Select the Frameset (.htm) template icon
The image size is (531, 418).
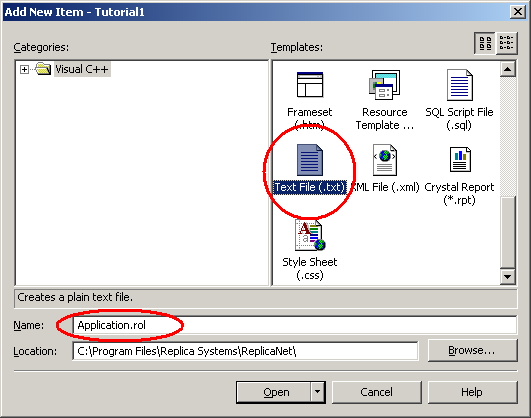(310, 85)
